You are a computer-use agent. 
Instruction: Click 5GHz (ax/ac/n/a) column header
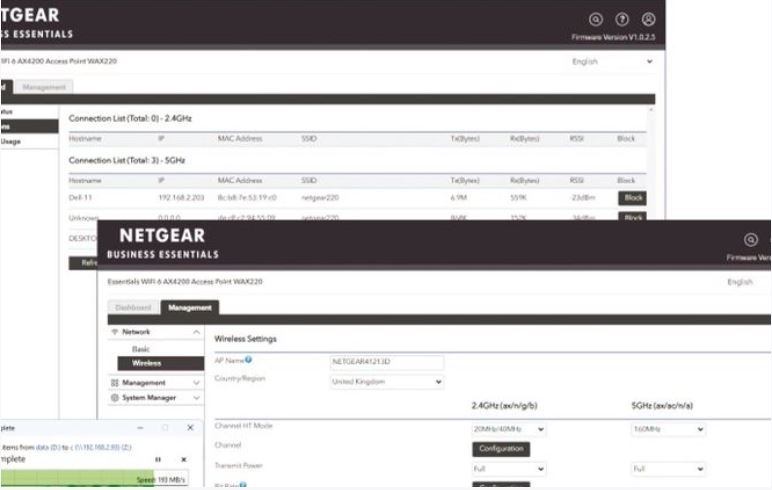662,406
